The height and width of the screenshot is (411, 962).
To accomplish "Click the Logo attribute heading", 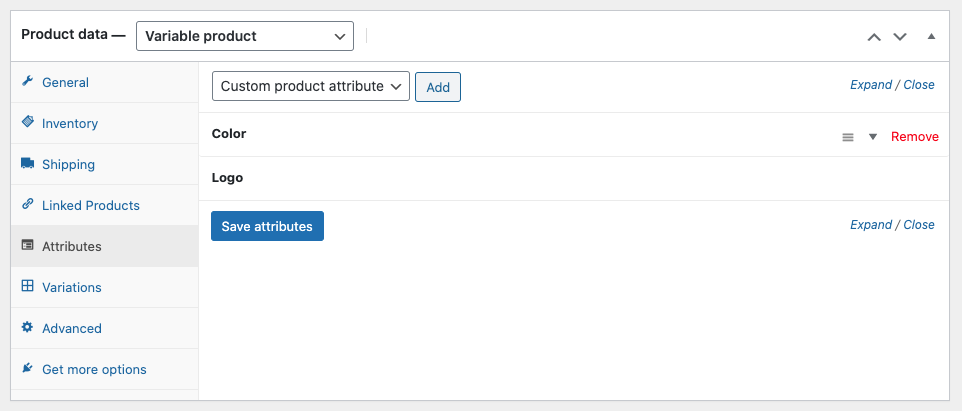I will pos(228,178).
